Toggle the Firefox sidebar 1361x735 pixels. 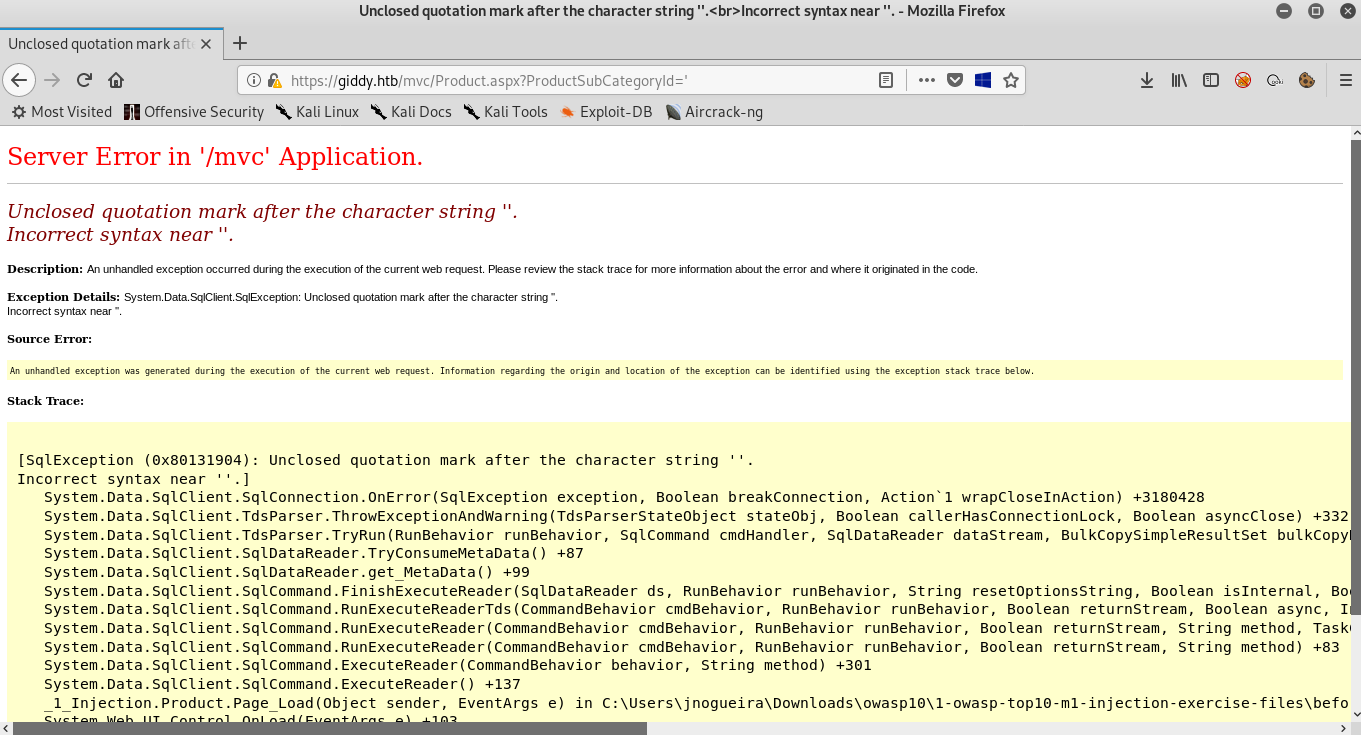(x=1210, y=80)
